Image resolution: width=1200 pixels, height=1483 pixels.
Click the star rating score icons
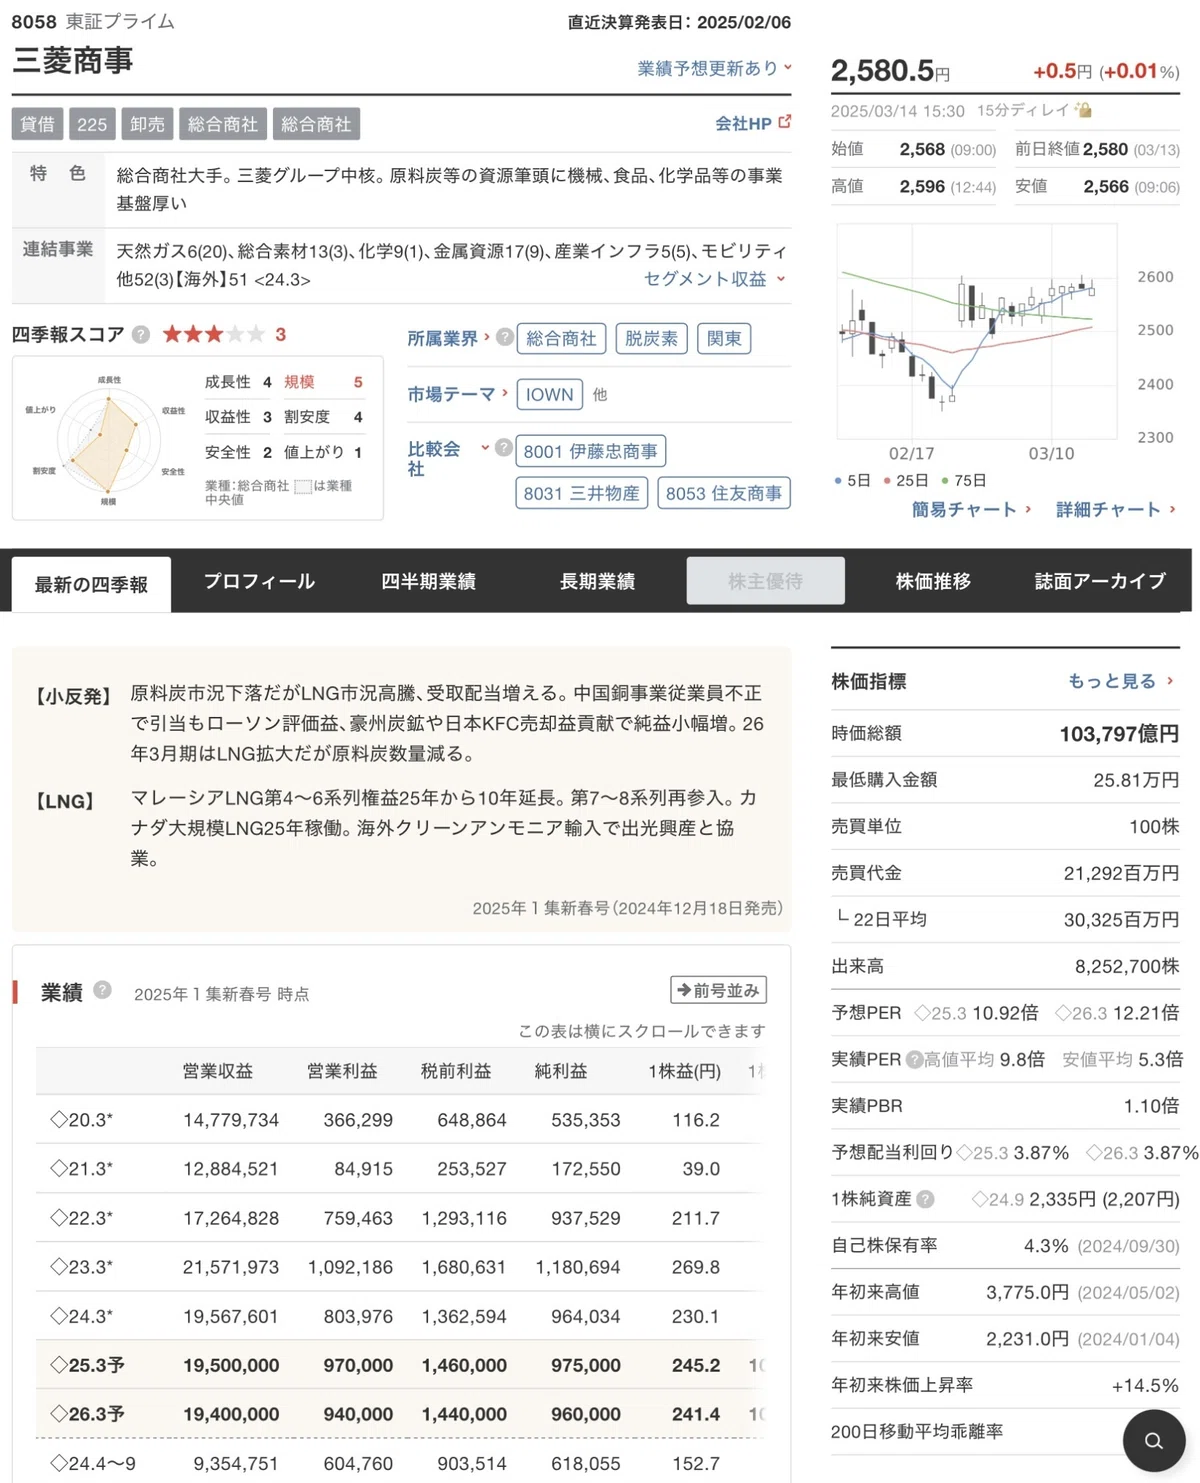213,334
